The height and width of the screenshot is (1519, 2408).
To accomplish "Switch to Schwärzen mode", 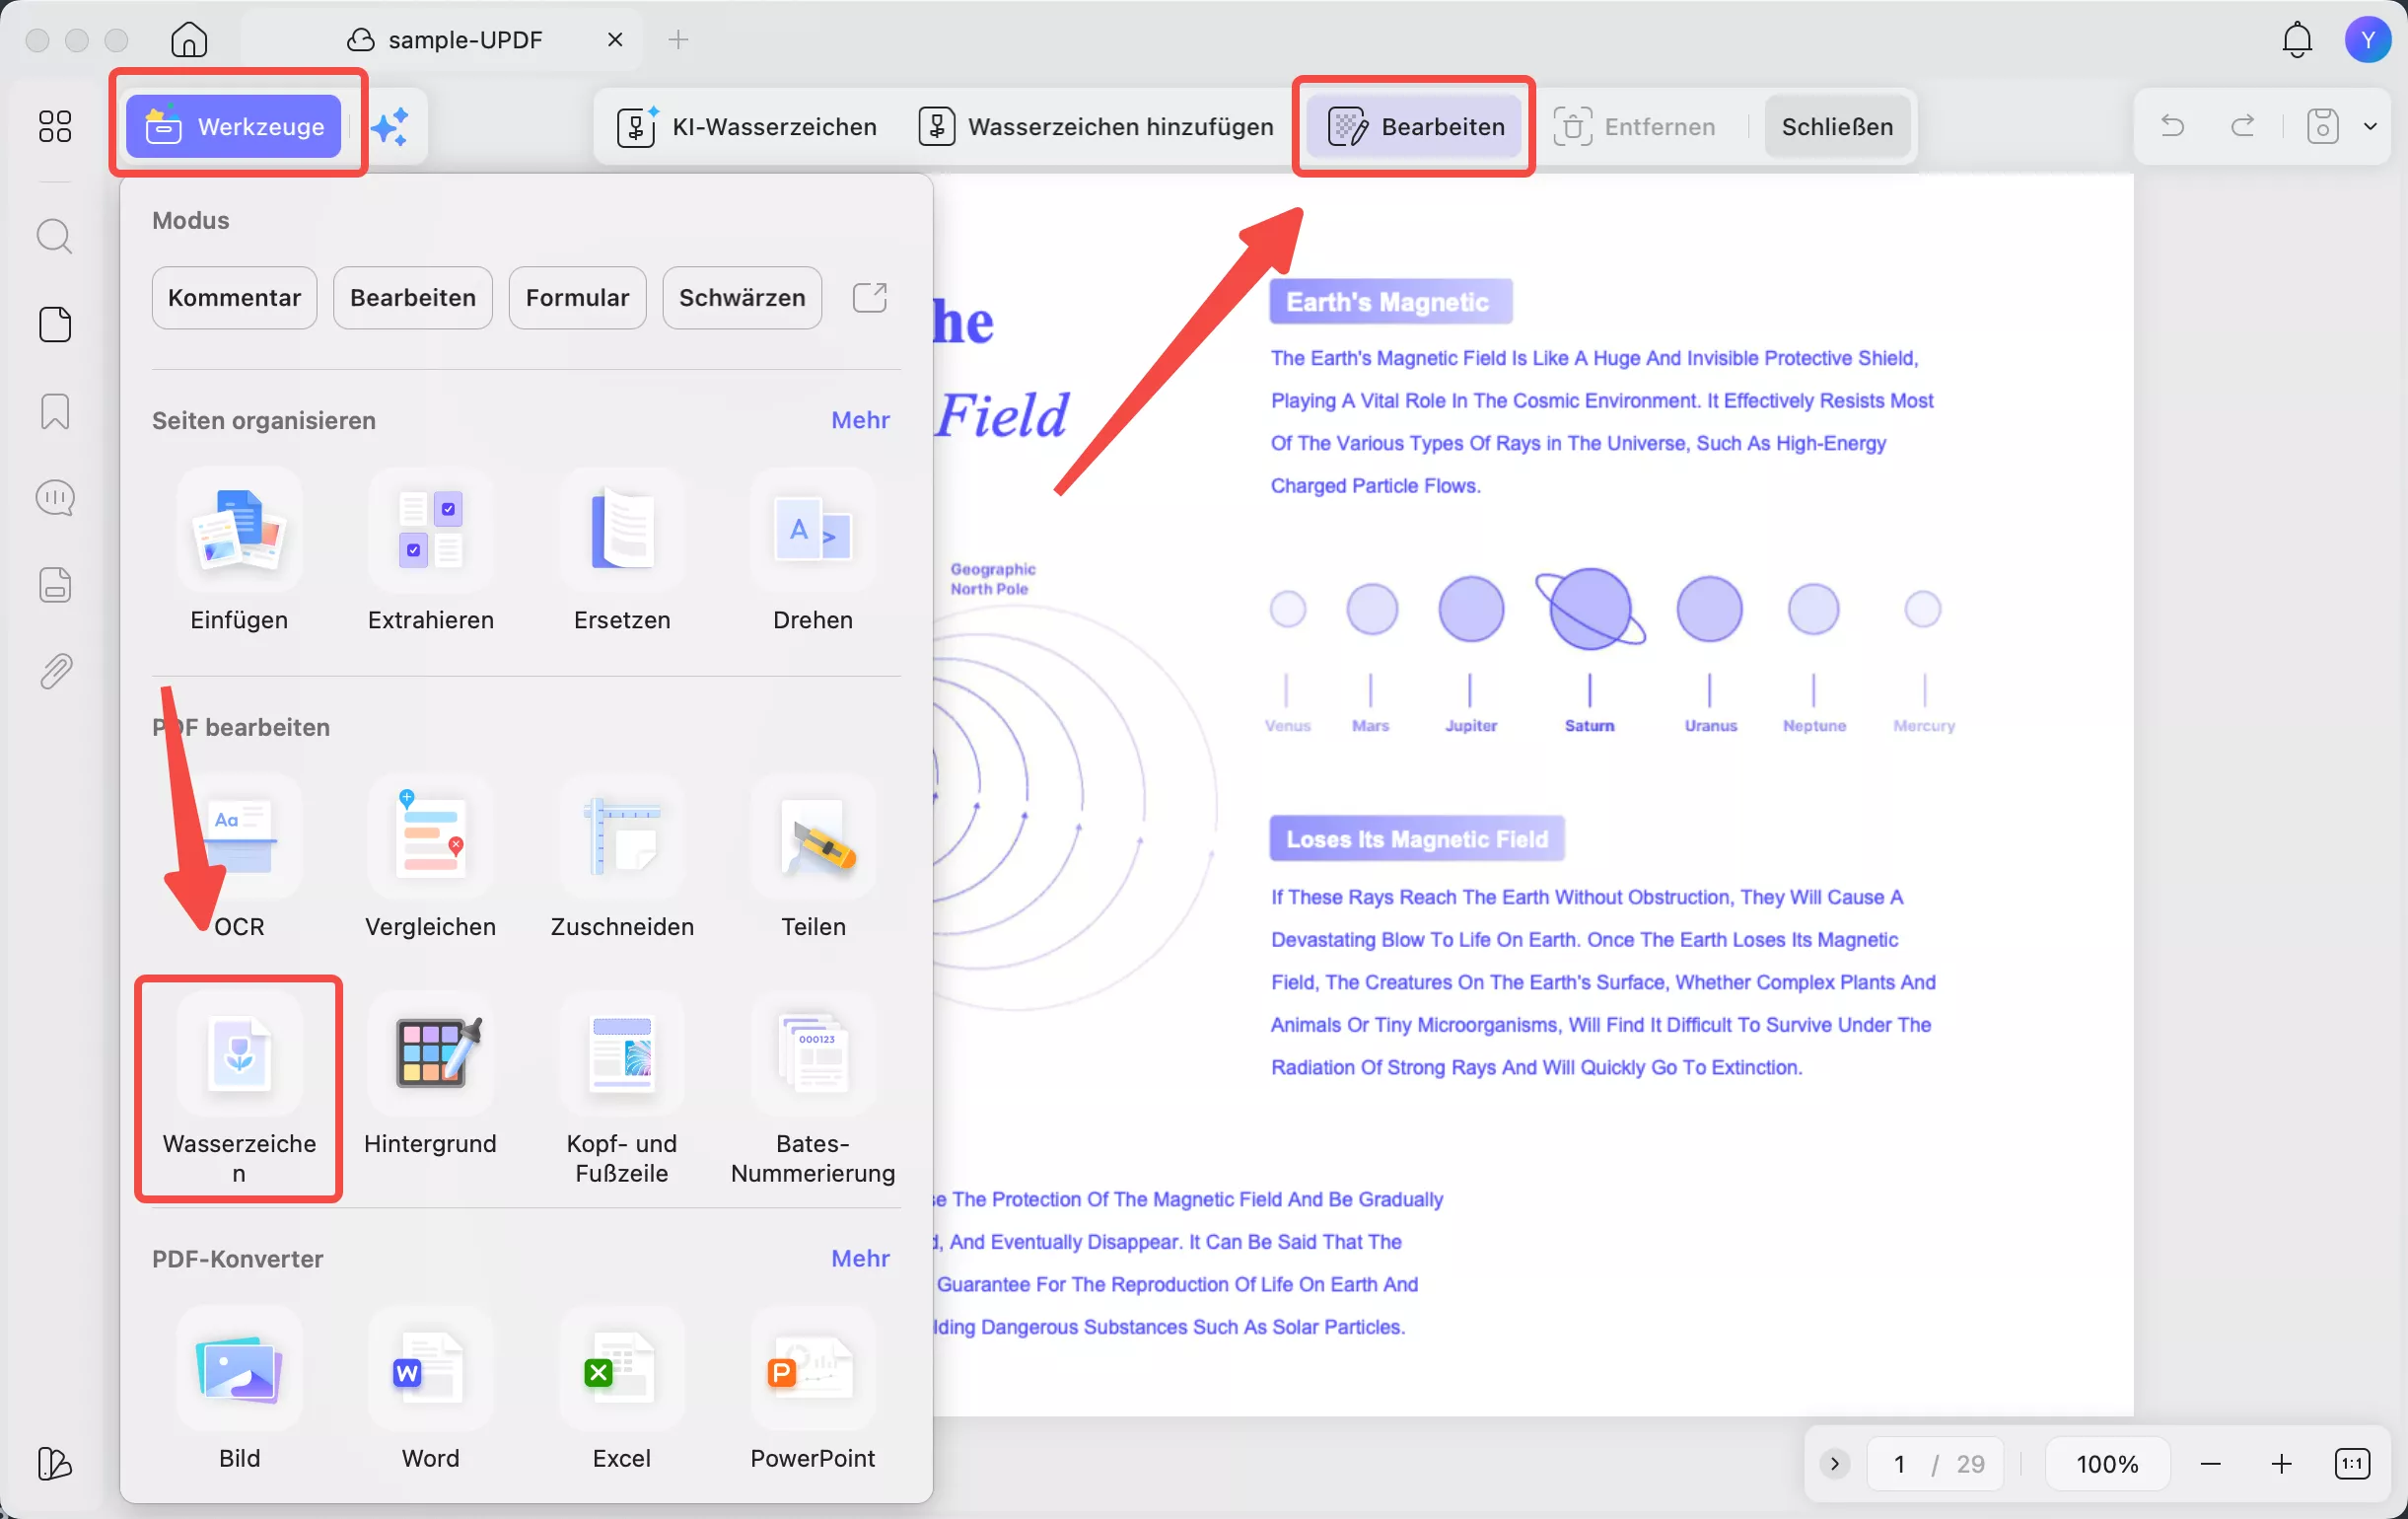I will point(742,298).
